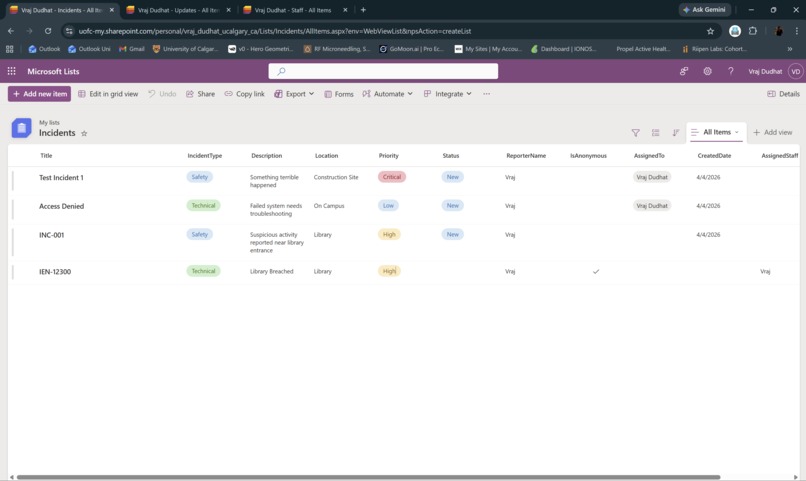Open the All Items view dropdown

716,133
